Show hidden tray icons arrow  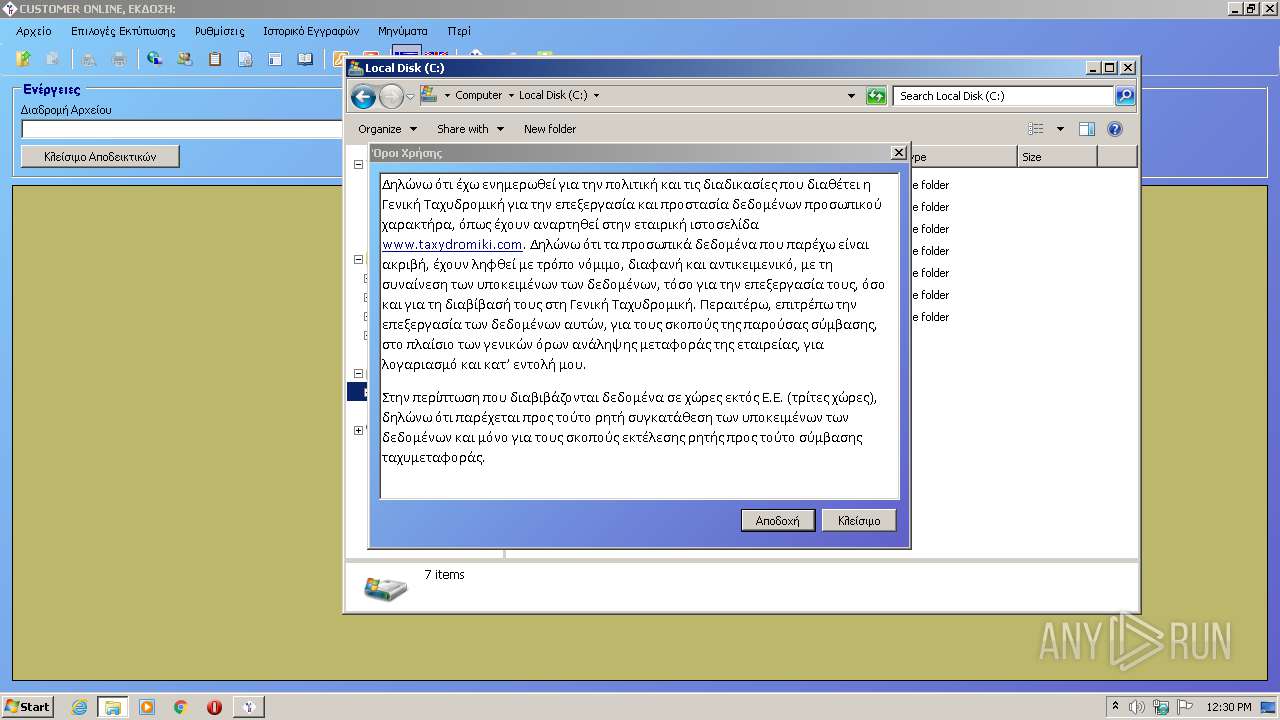(x=1115, y=707)
